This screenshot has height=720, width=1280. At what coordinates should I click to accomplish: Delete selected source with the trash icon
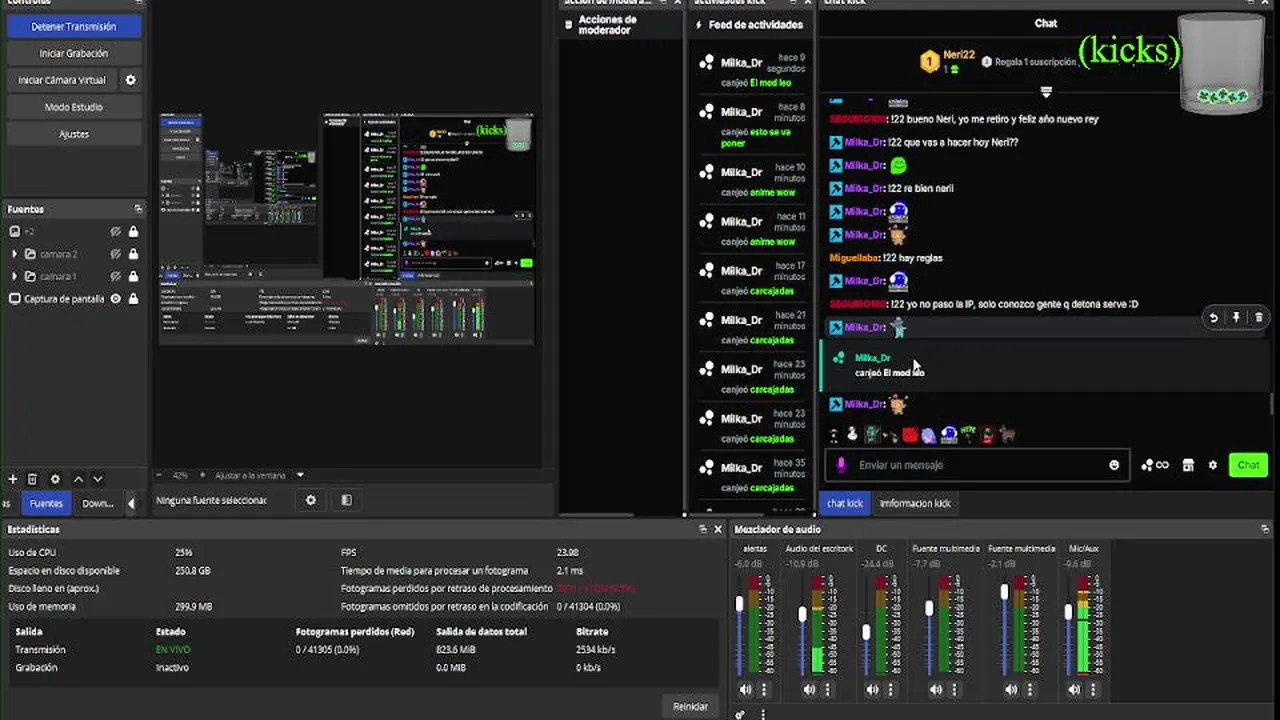[x=32, y=479]
